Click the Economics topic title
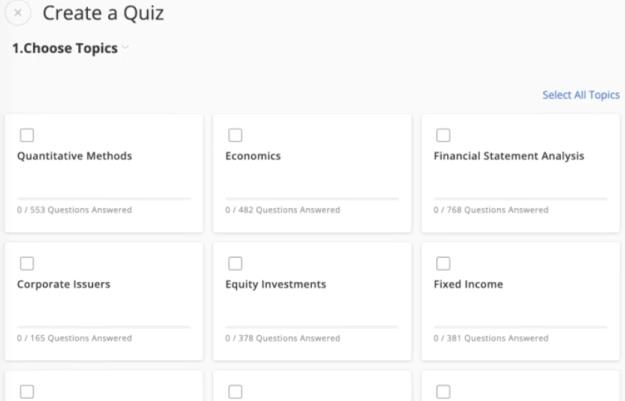The height and width of the screenshot is (401, 625). click(253, 156)
